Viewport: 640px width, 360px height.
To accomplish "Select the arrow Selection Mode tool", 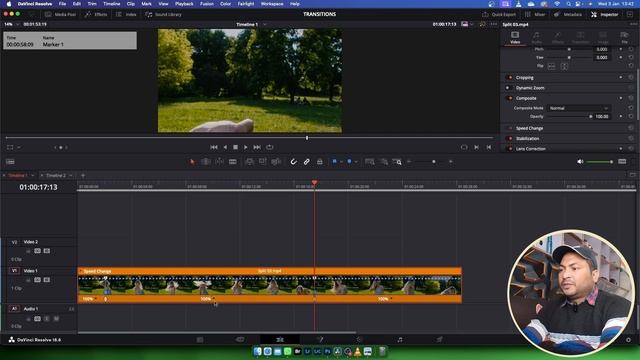I will coord(192,162).
